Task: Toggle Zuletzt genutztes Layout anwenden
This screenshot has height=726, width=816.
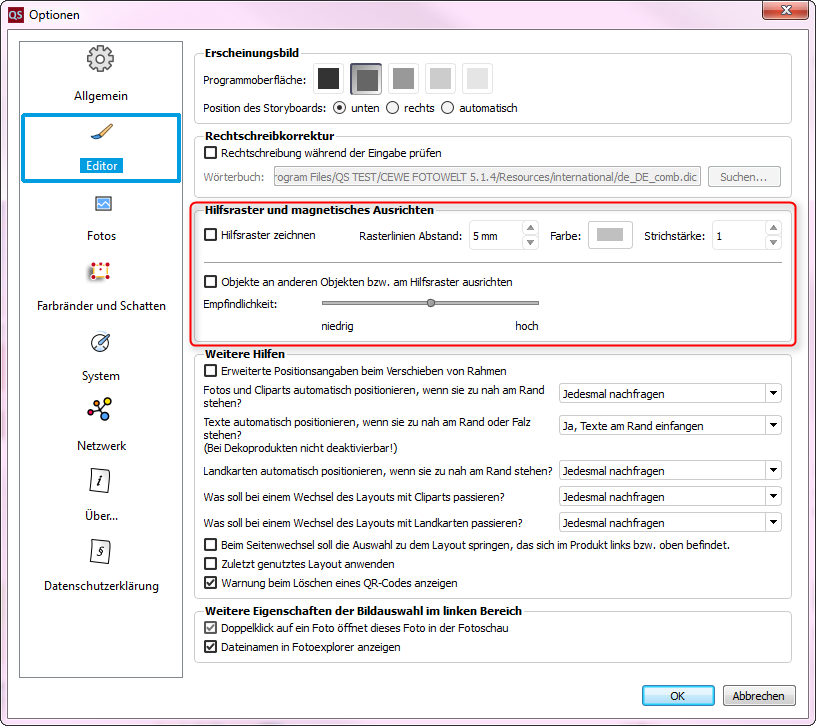Action: point(210,564)
